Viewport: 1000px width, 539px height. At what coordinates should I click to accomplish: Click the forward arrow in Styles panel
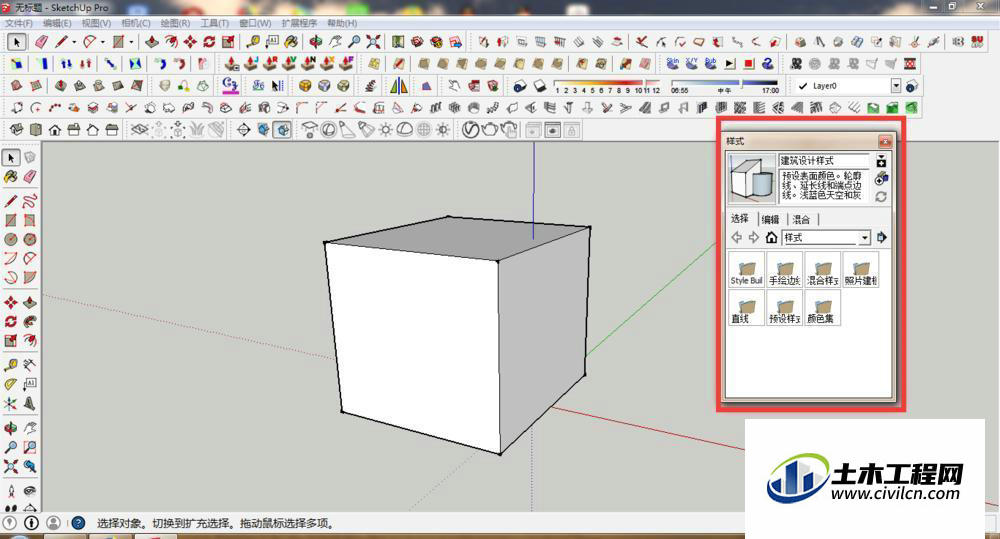pyautogui.click(x=754, y=237)
